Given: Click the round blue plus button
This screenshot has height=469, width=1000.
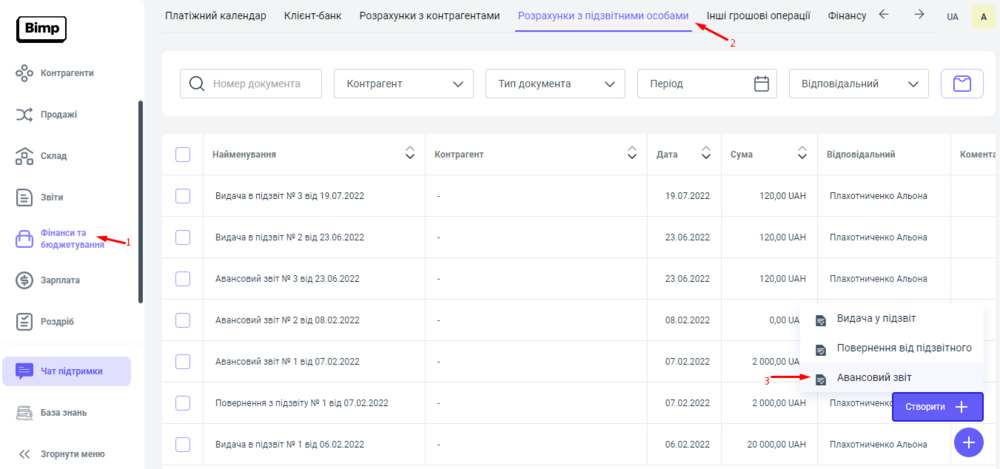Looking at the screenshot, I should [x=968, y=441].
